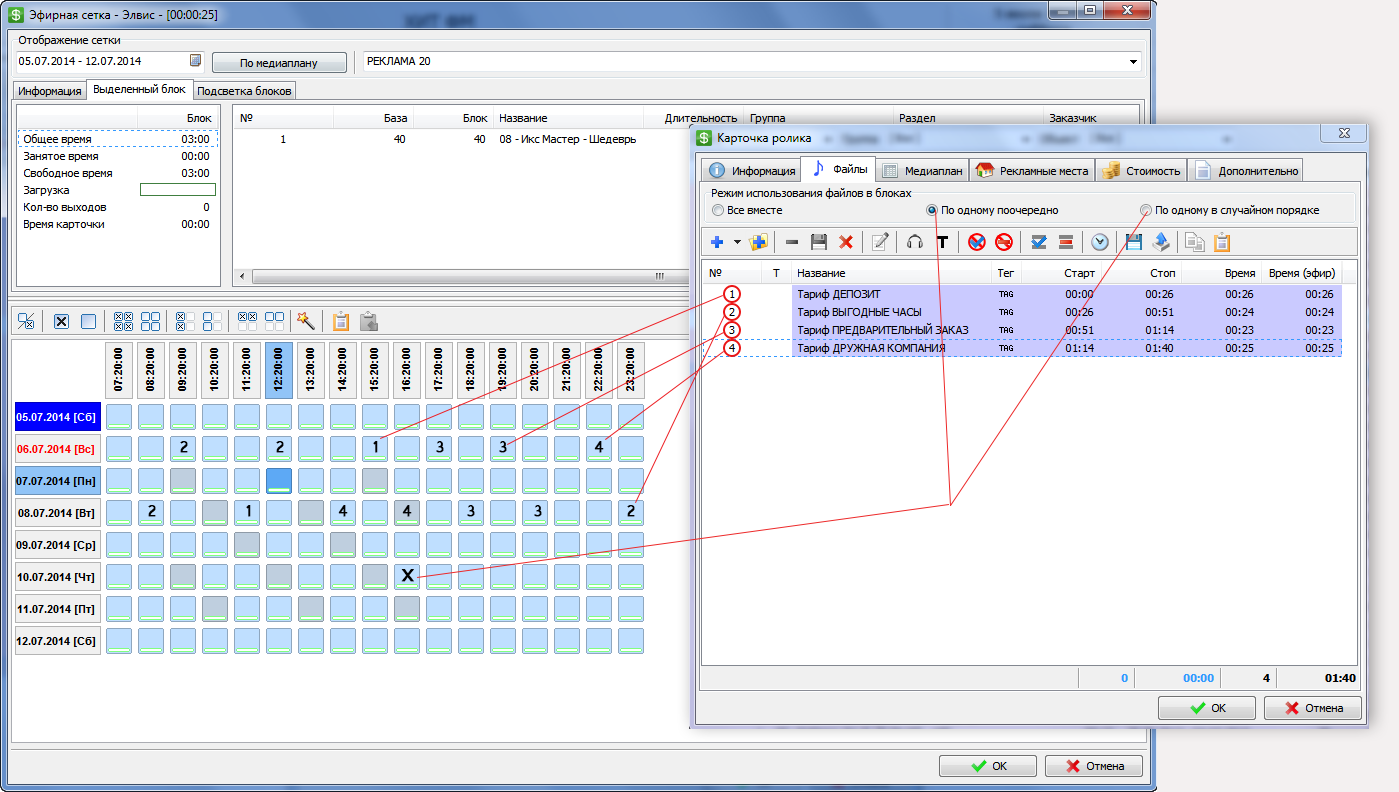
Task: Click the 12:20:00 column header
Action: point(278,370)
